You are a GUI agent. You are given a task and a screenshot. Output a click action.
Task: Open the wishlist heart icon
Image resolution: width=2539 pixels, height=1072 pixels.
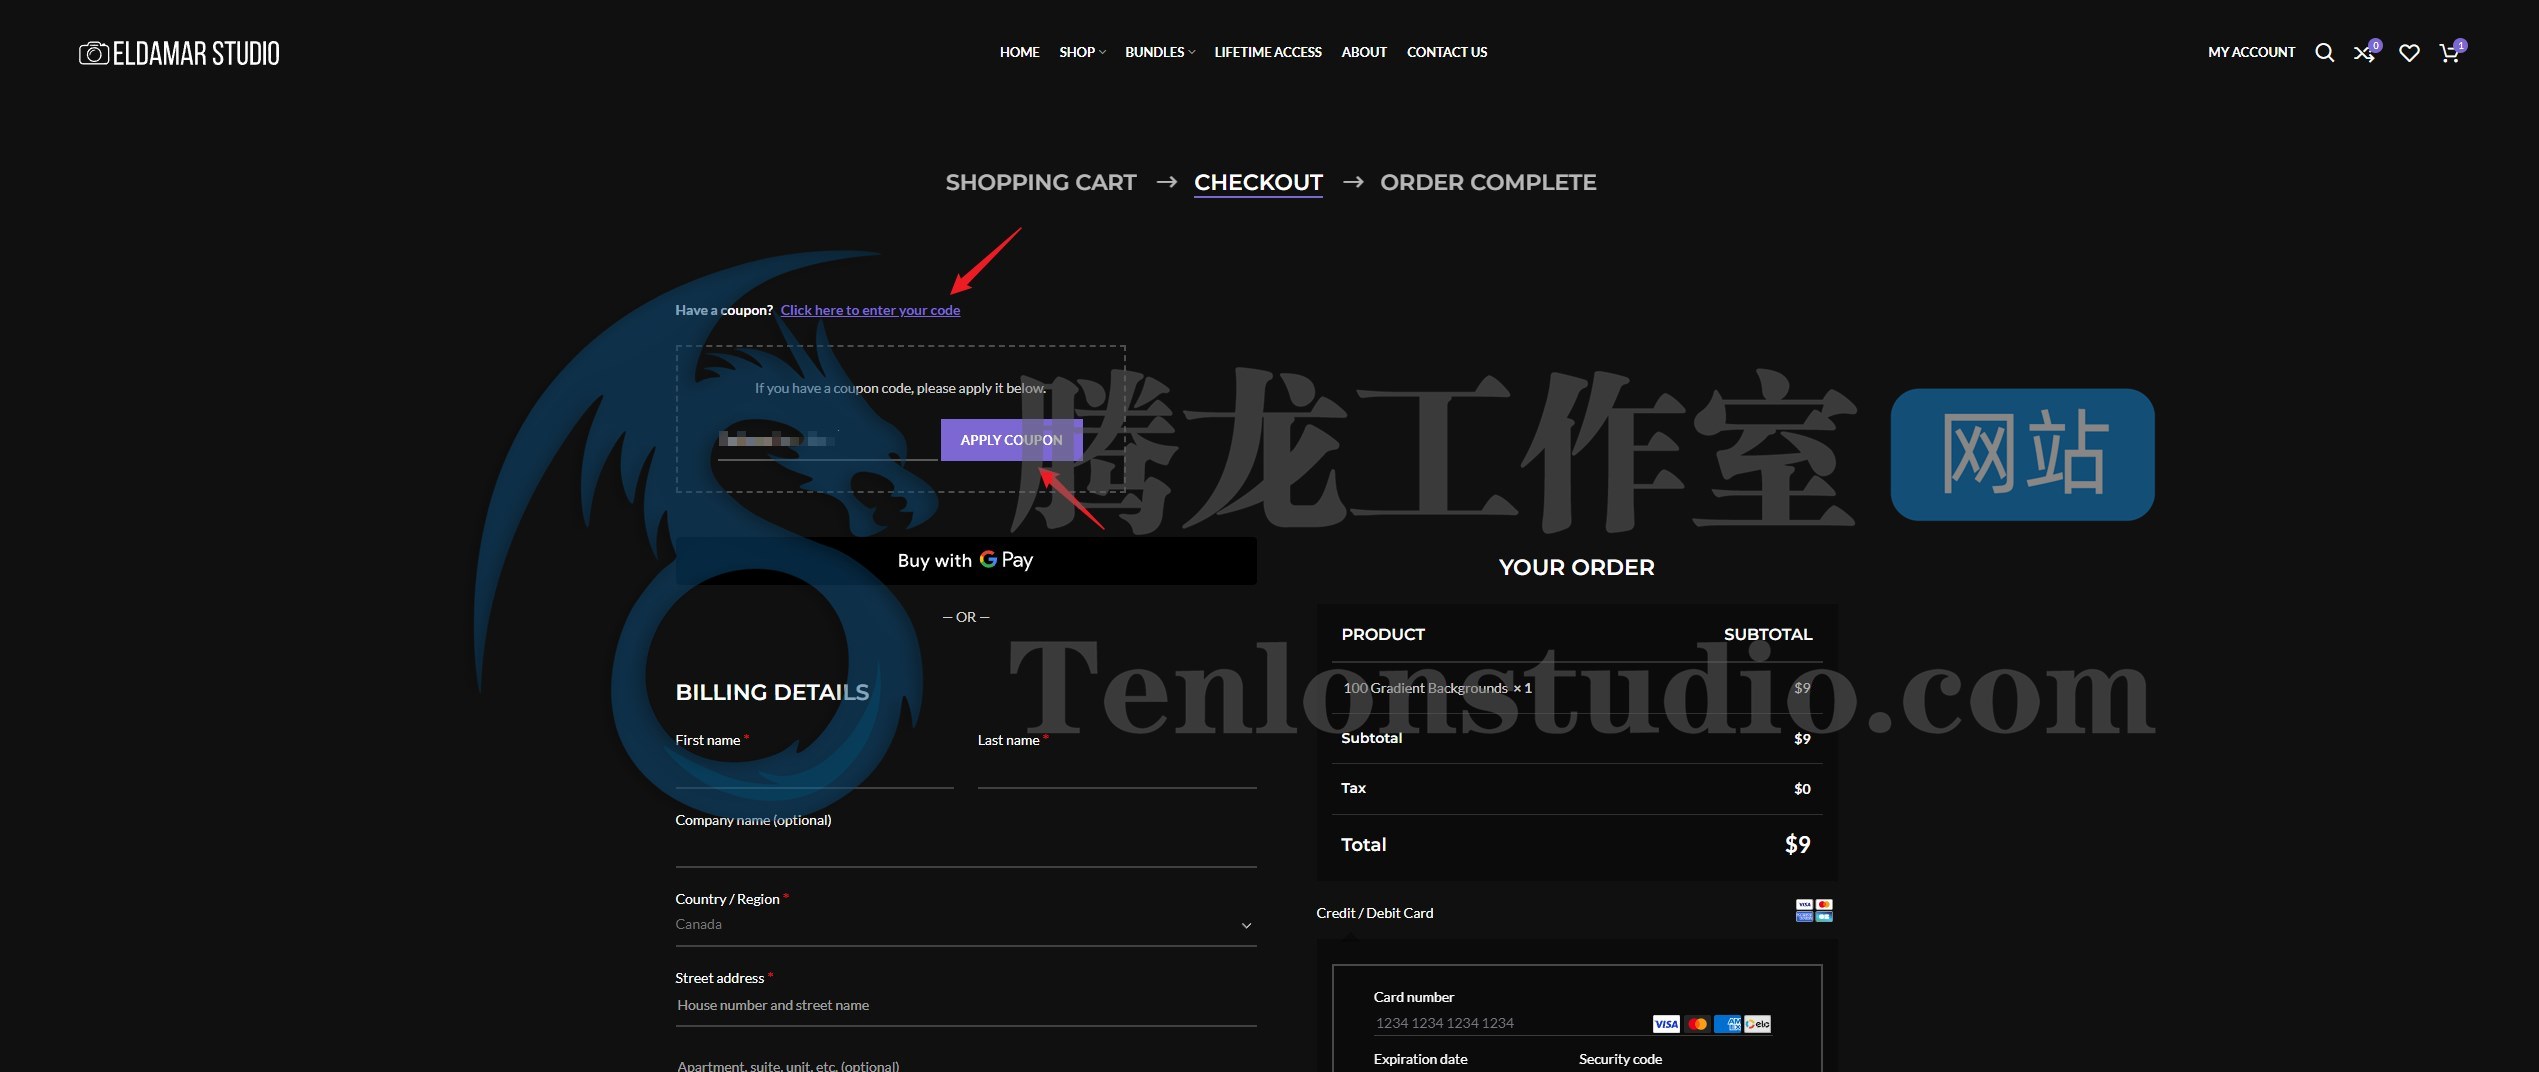tap(2410, 53)
